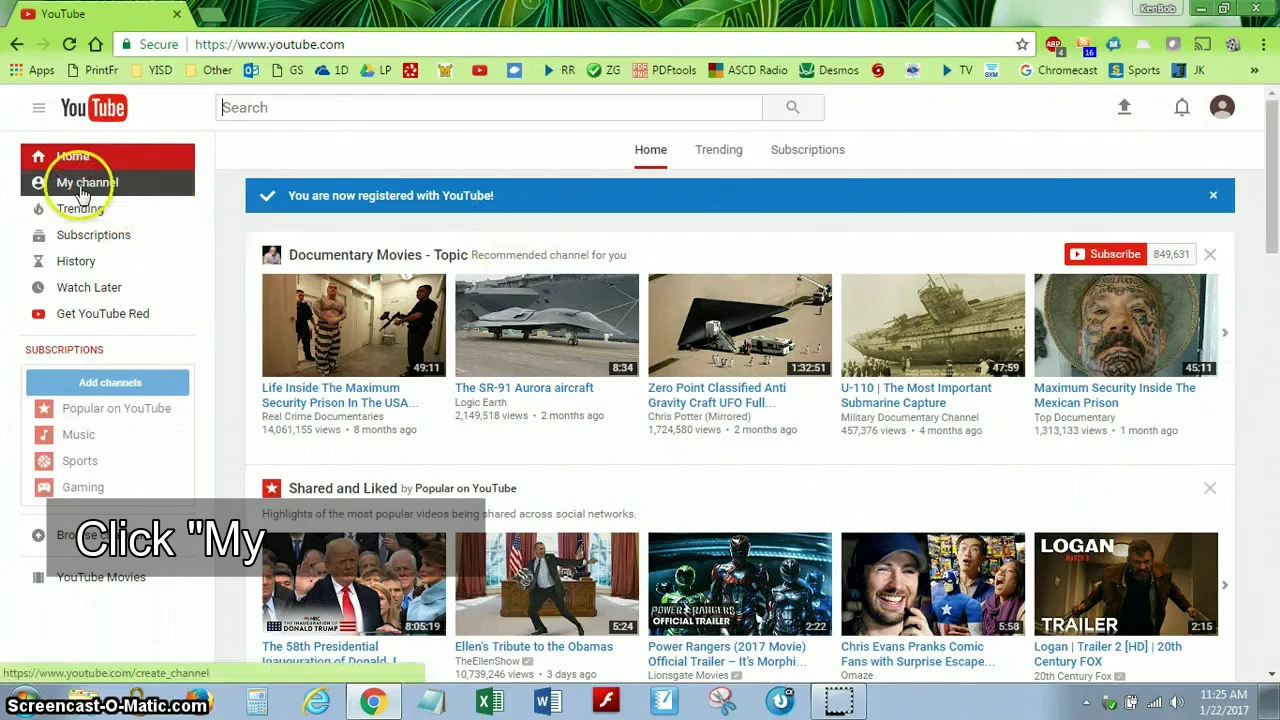Open the account avatar menu
The image size is (1280, 720).
(x=1222, y=107)
